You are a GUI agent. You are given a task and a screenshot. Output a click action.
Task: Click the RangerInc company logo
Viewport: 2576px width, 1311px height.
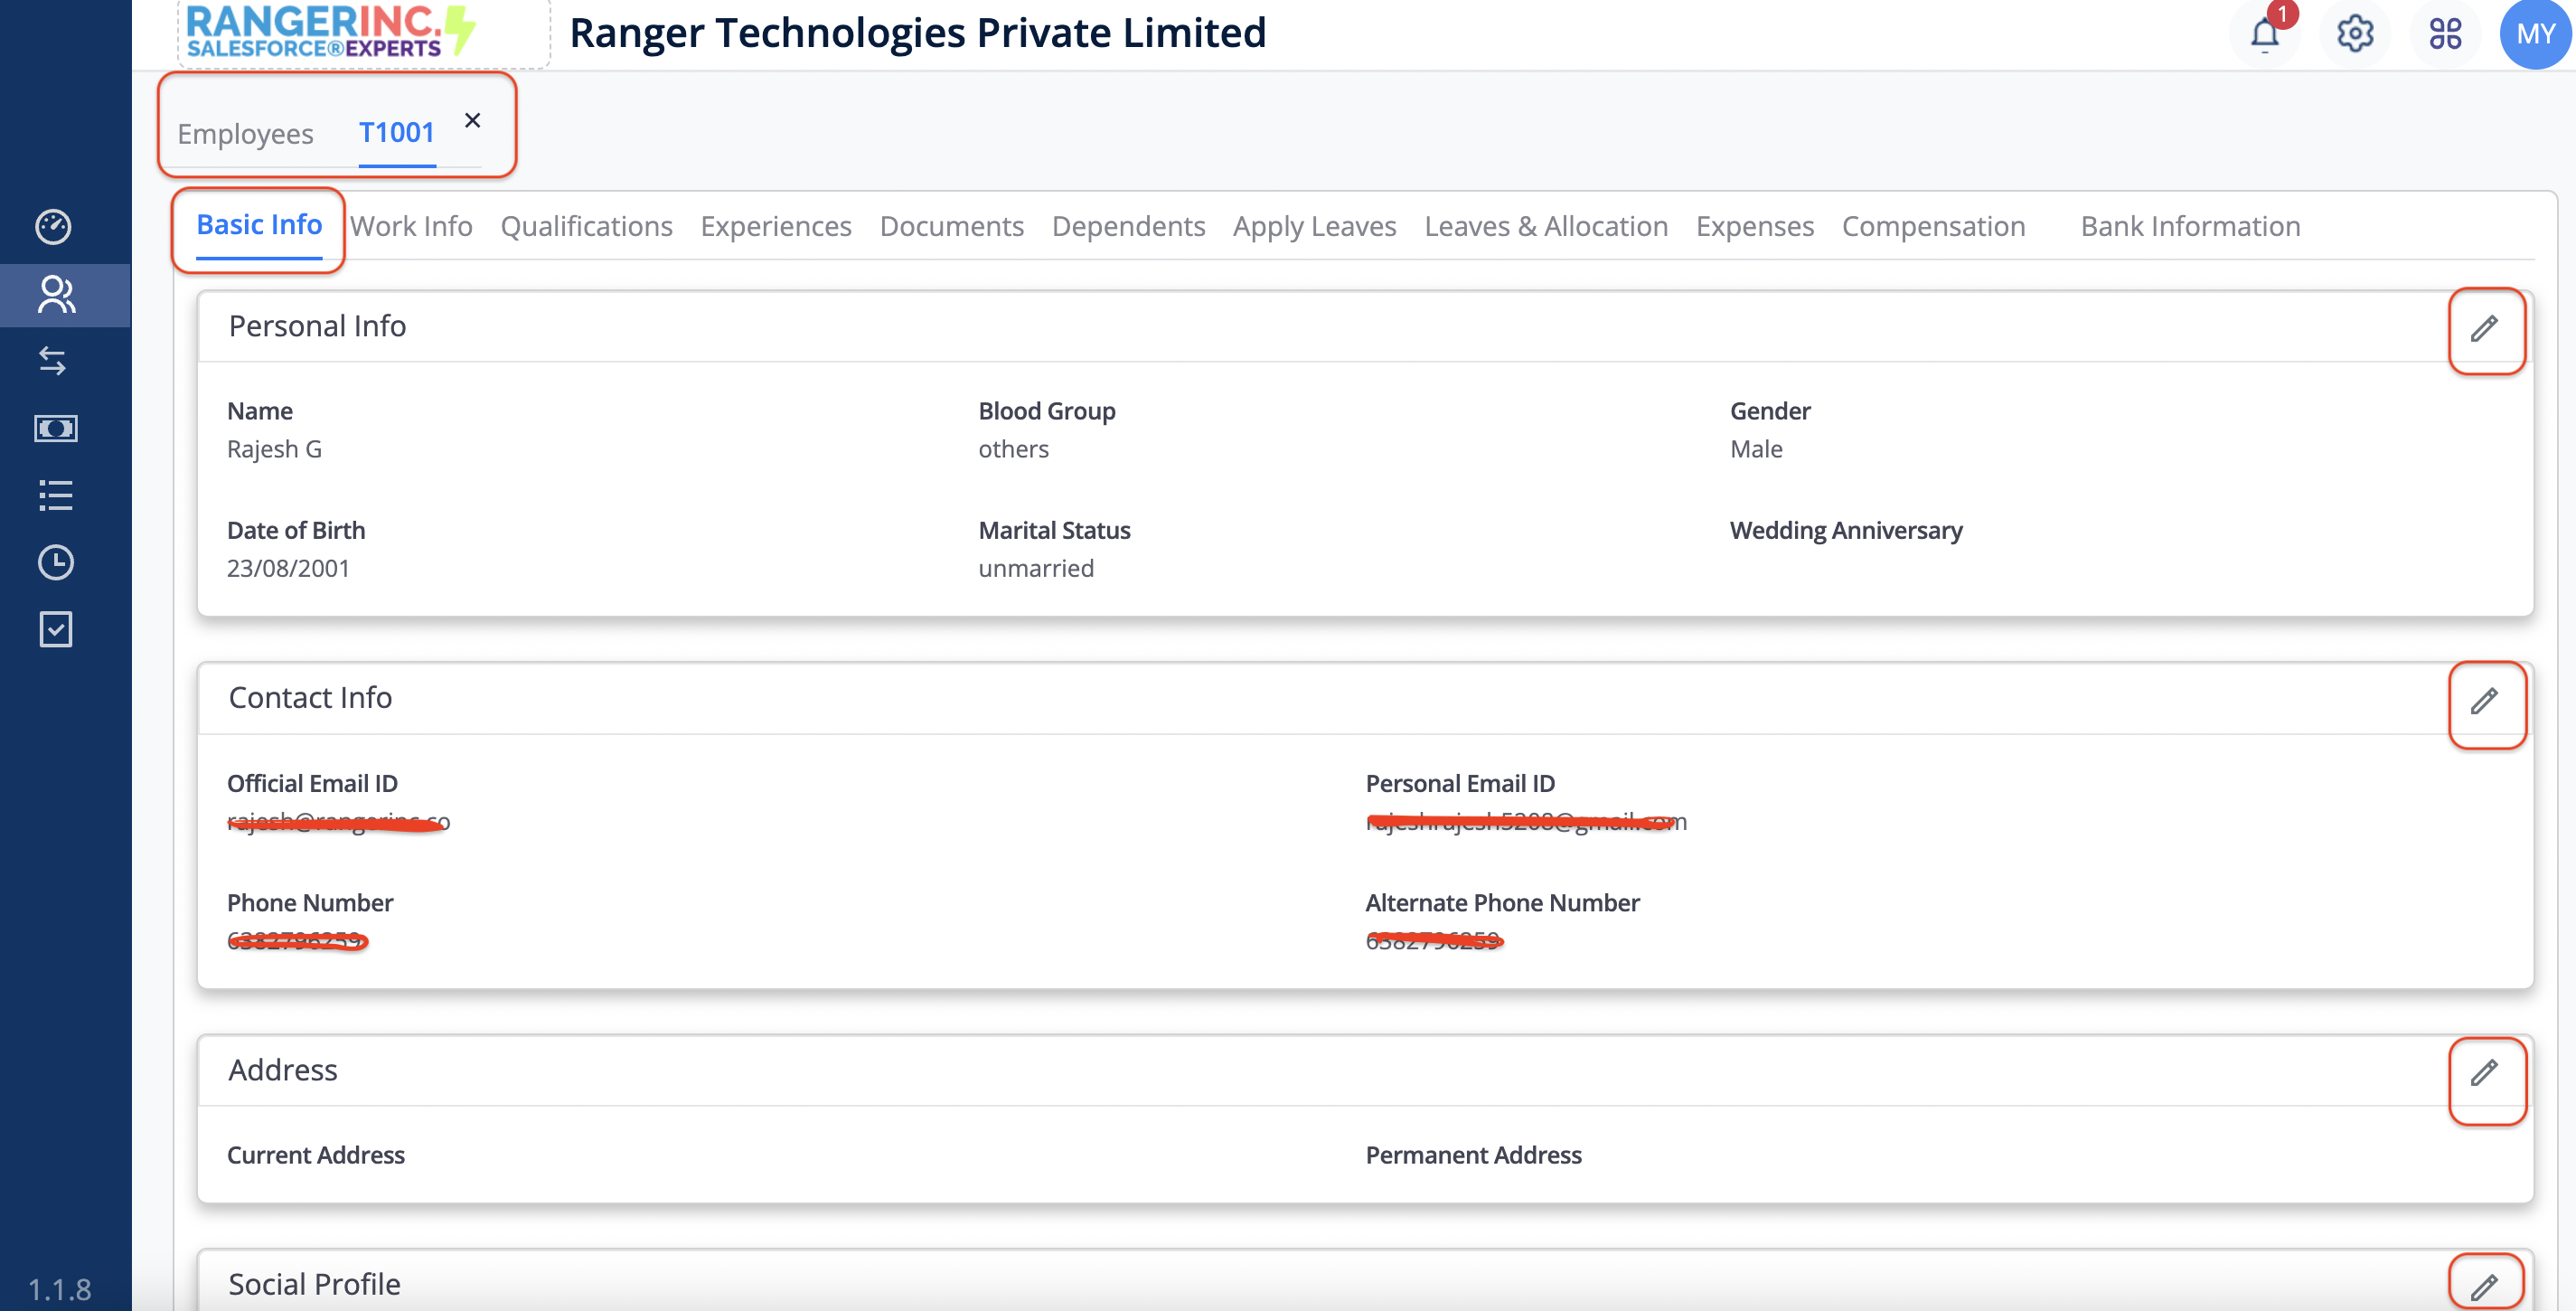[330, 32]
